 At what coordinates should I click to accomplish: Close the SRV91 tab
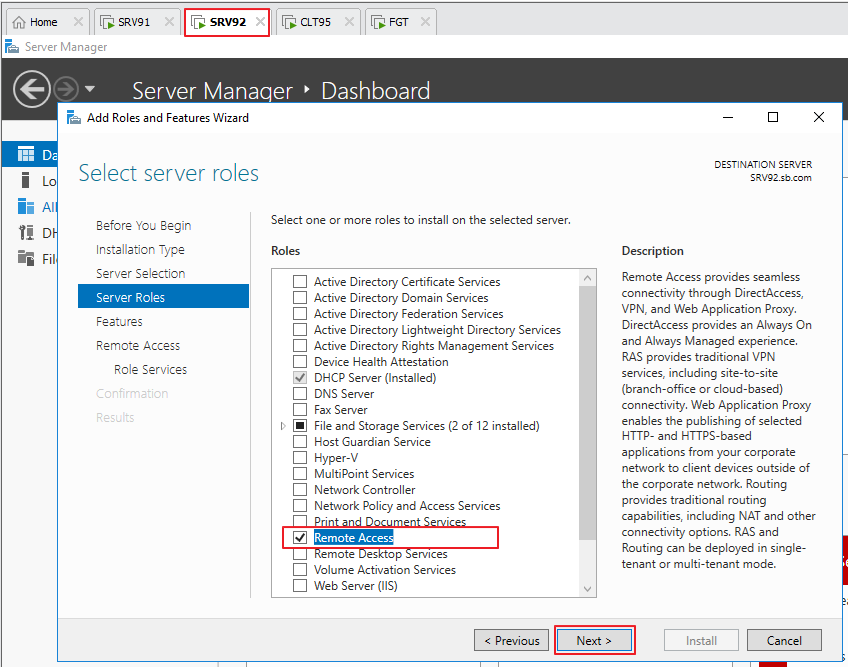click(169, 22)
